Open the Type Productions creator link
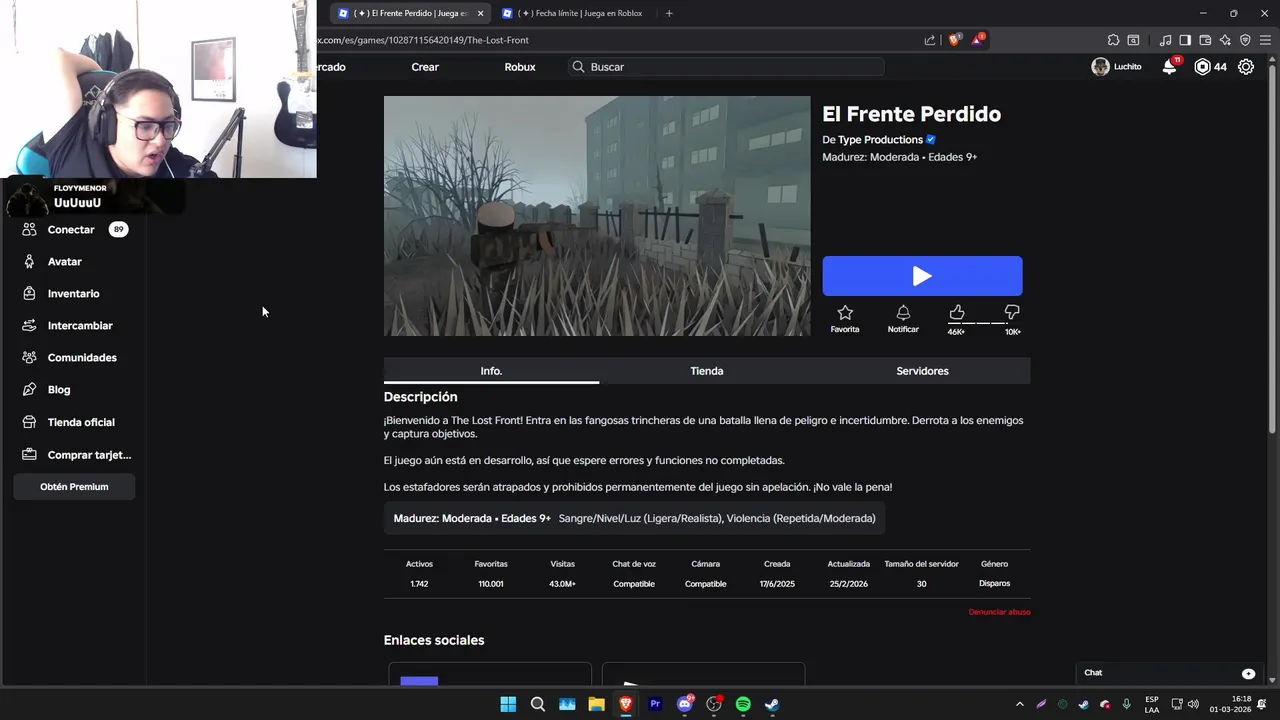 coord(880,140)
